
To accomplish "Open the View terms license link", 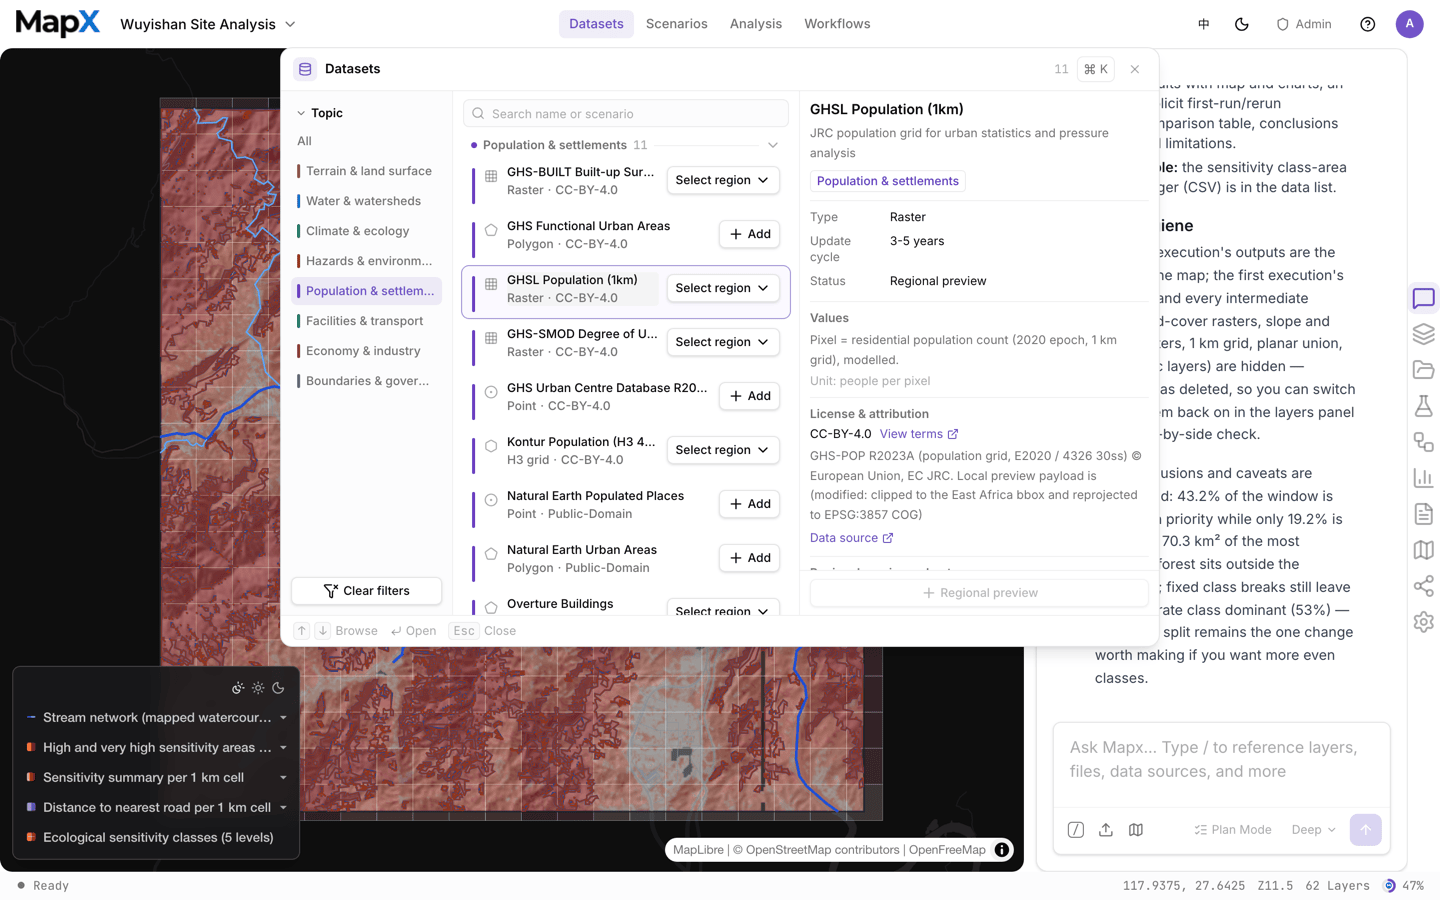I will coord(919,434).
